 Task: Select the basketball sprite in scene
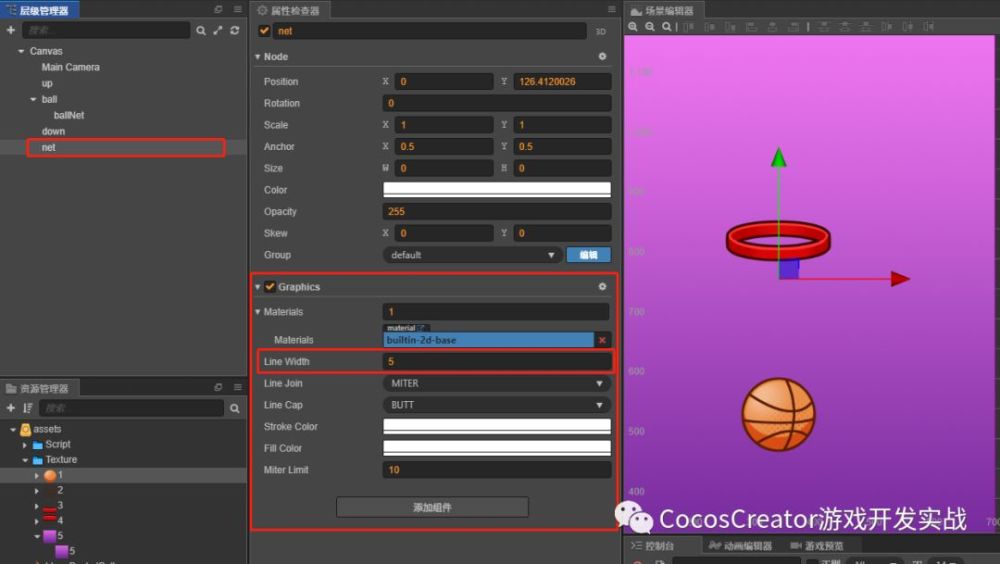click(x=778, y=415)
